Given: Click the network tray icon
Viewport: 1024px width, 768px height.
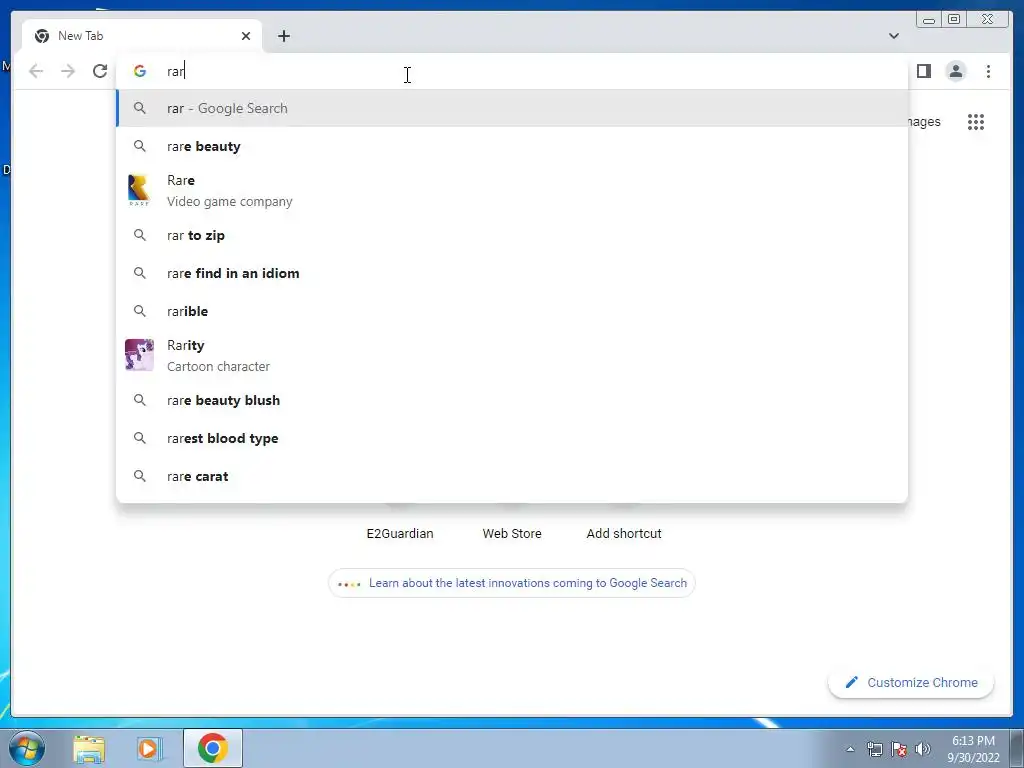Looking at the screenshot, I should pos(874,750).
